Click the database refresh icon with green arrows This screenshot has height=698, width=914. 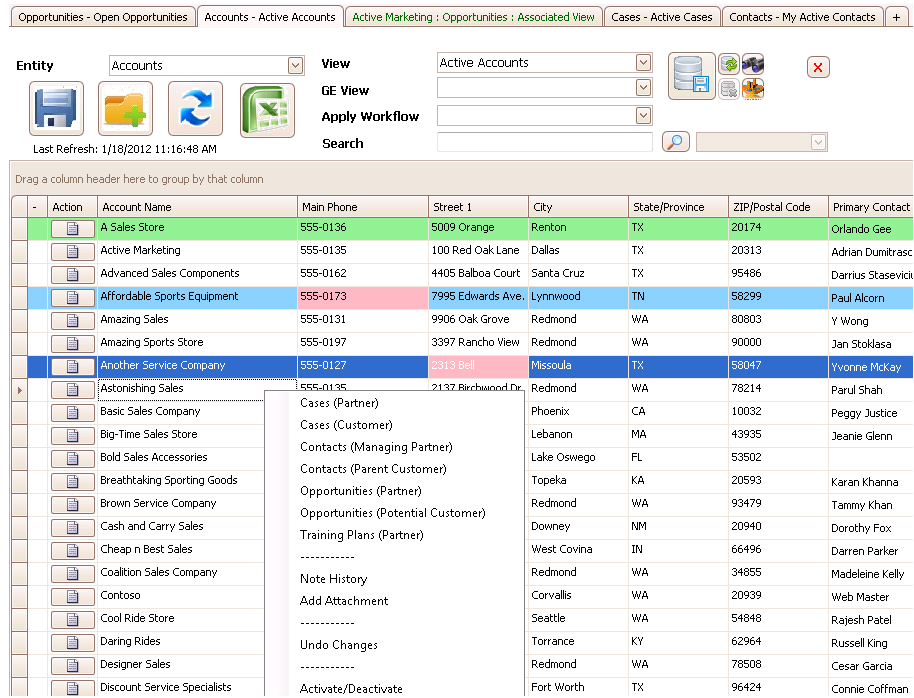pos(728,62)
